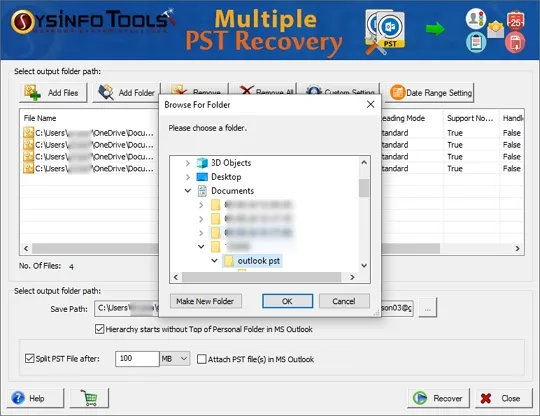The width and height of the screenshot is (540, 416).
Task: Click the folder tree horizontal scroll left arrow
Action: tap(176, 277)
